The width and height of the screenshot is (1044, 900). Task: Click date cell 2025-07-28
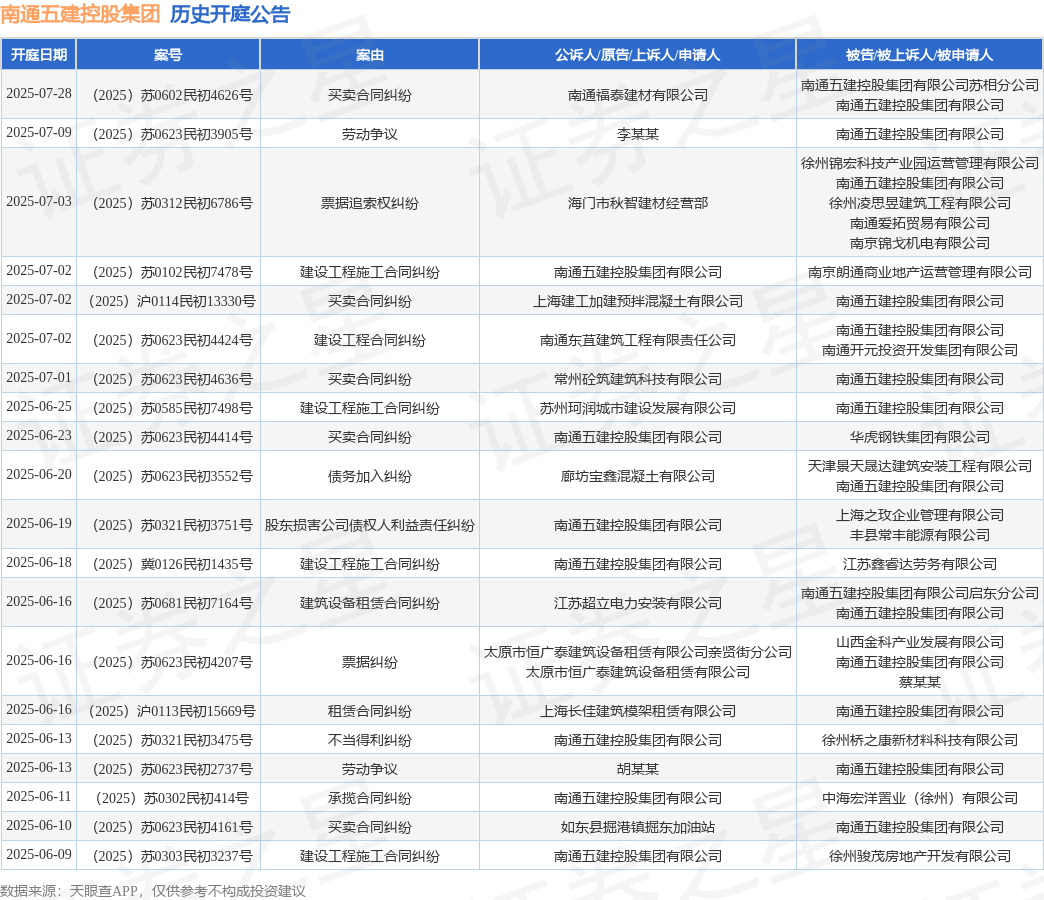pos(39,94)
